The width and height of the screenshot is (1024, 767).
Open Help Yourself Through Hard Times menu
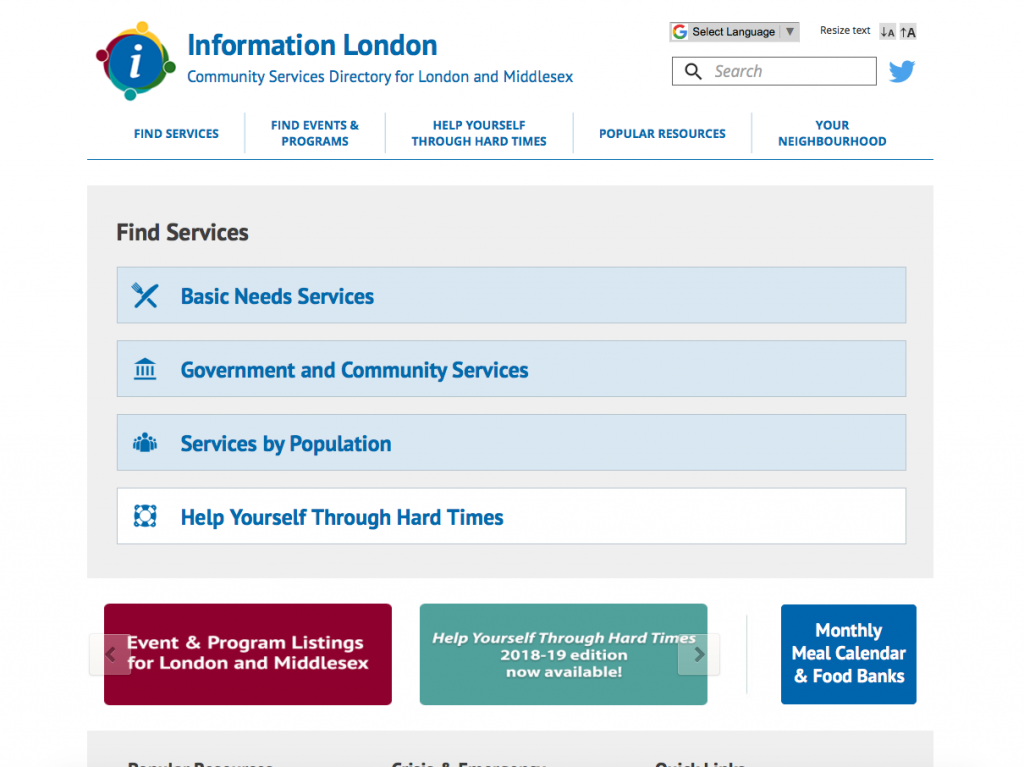(x=479, y=133)
